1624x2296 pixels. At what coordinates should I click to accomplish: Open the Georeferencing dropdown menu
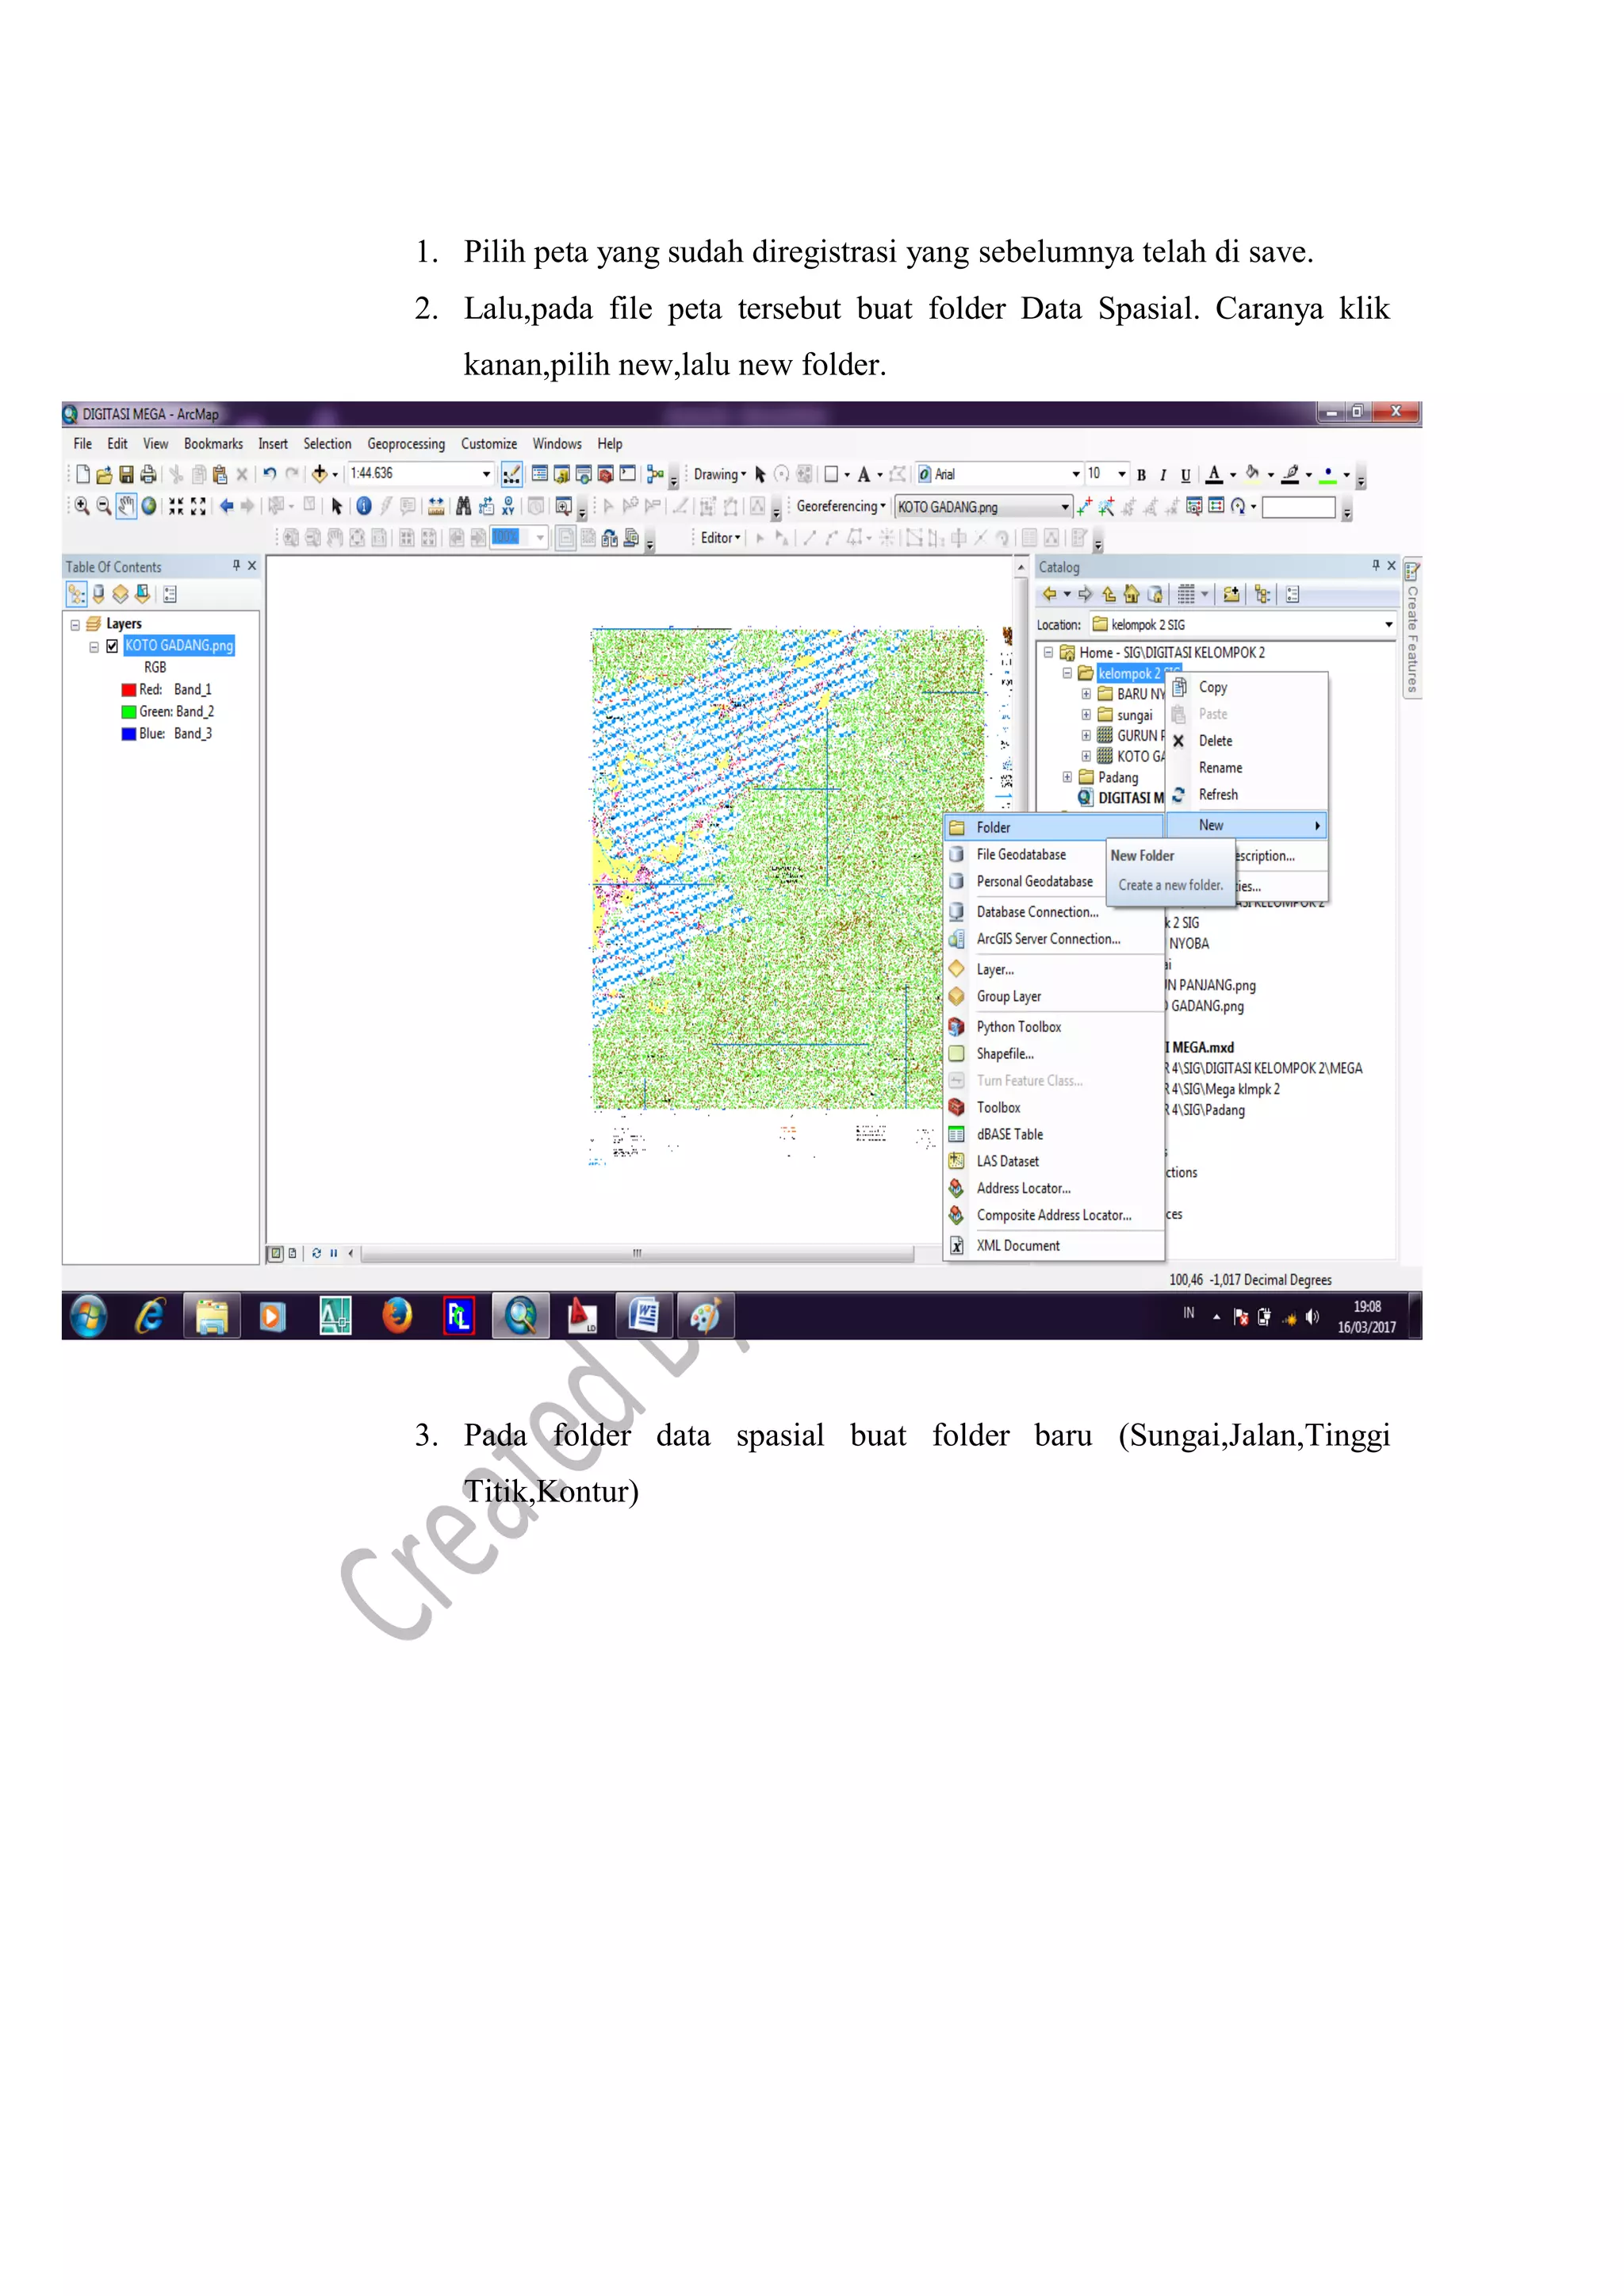pyautogui.click(x=840, y=507)
